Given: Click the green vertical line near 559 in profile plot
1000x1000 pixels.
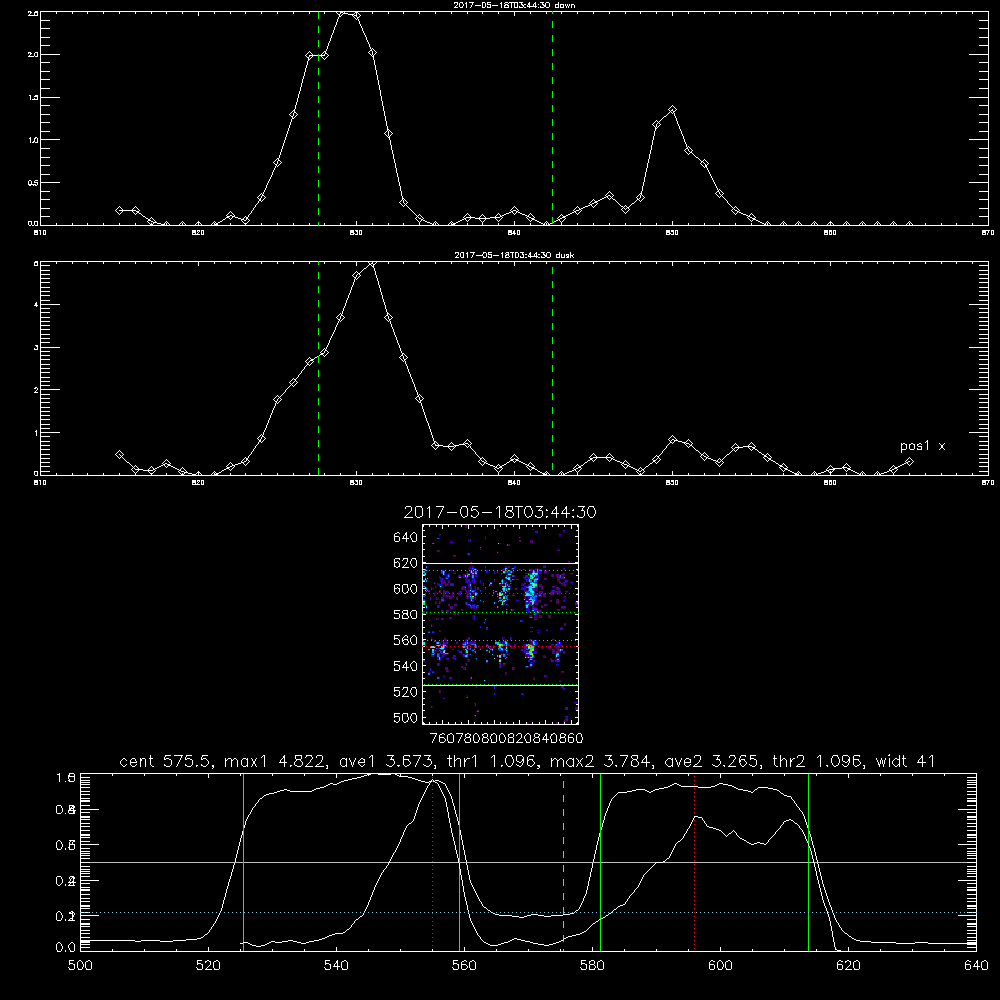Looking at the screenshot, I should click(x=459, y=861).
